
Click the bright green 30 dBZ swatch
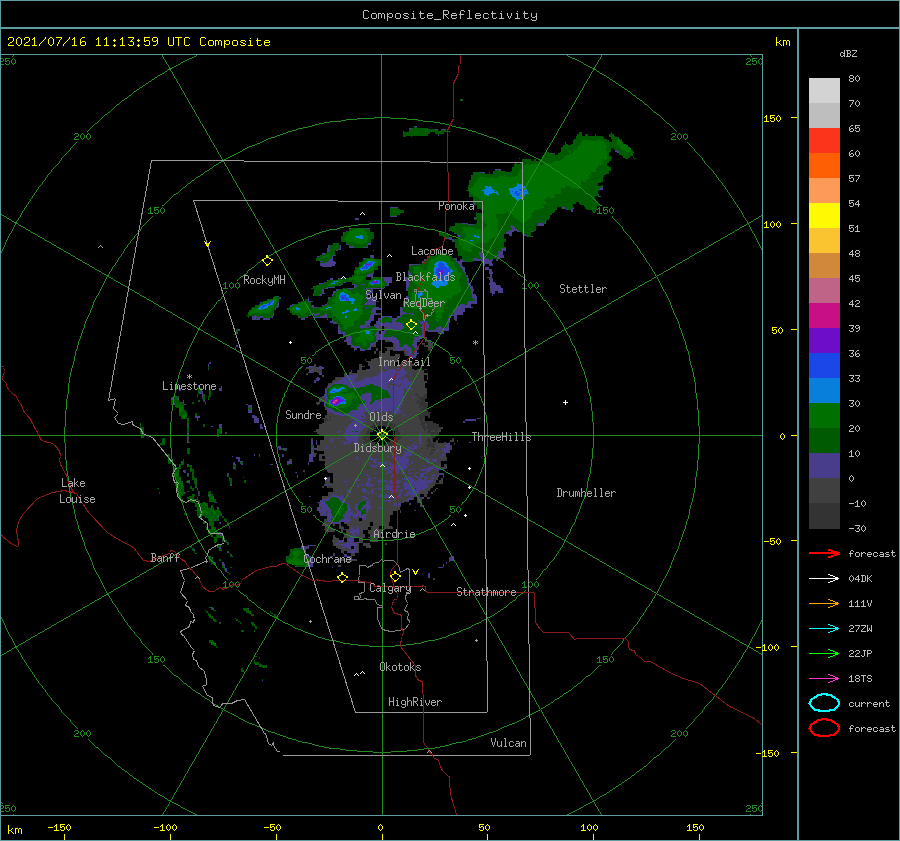coord(824,415)
